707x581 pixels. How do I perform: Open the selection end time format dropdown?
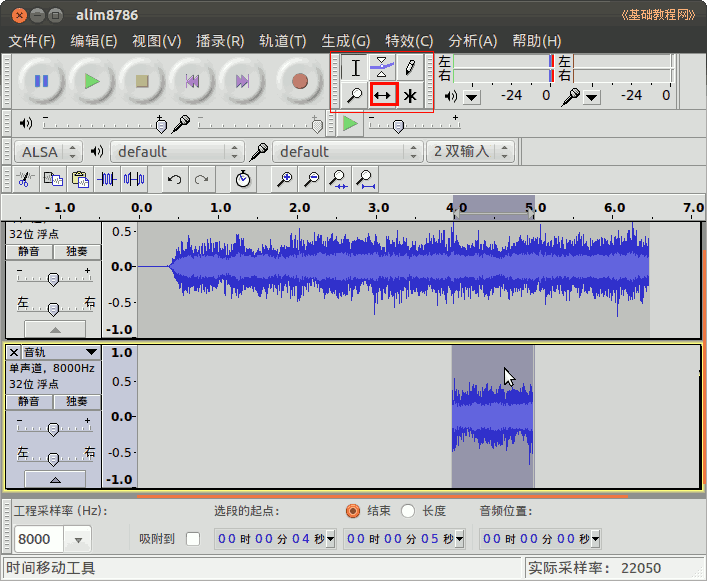pyautogui.click(x=459, y=538)
